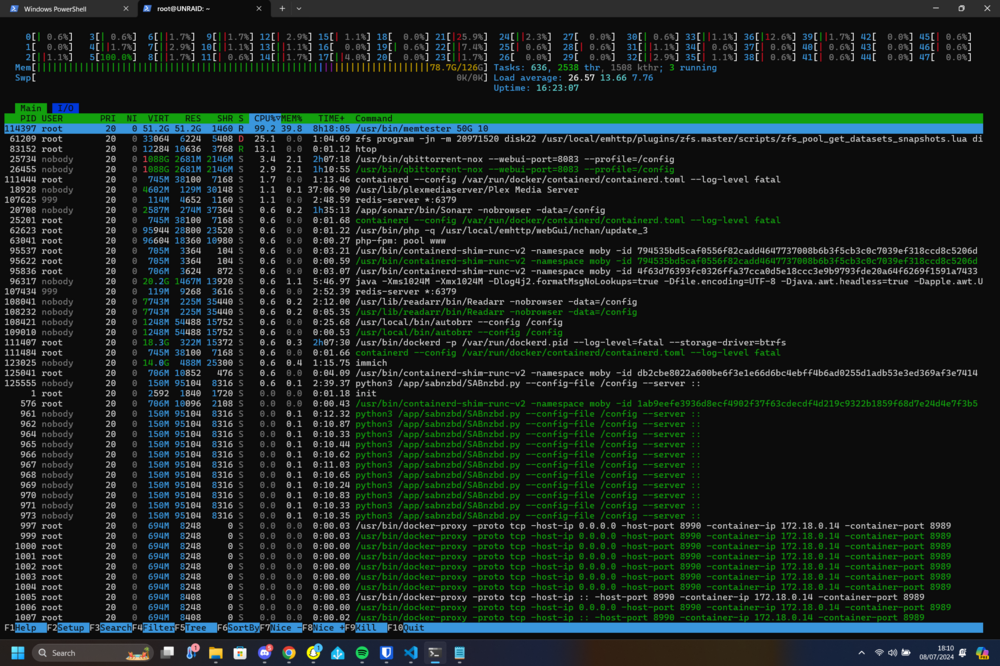Open Microsoft Store from taskbar
1000x666 pixels.
pos(240,653)
